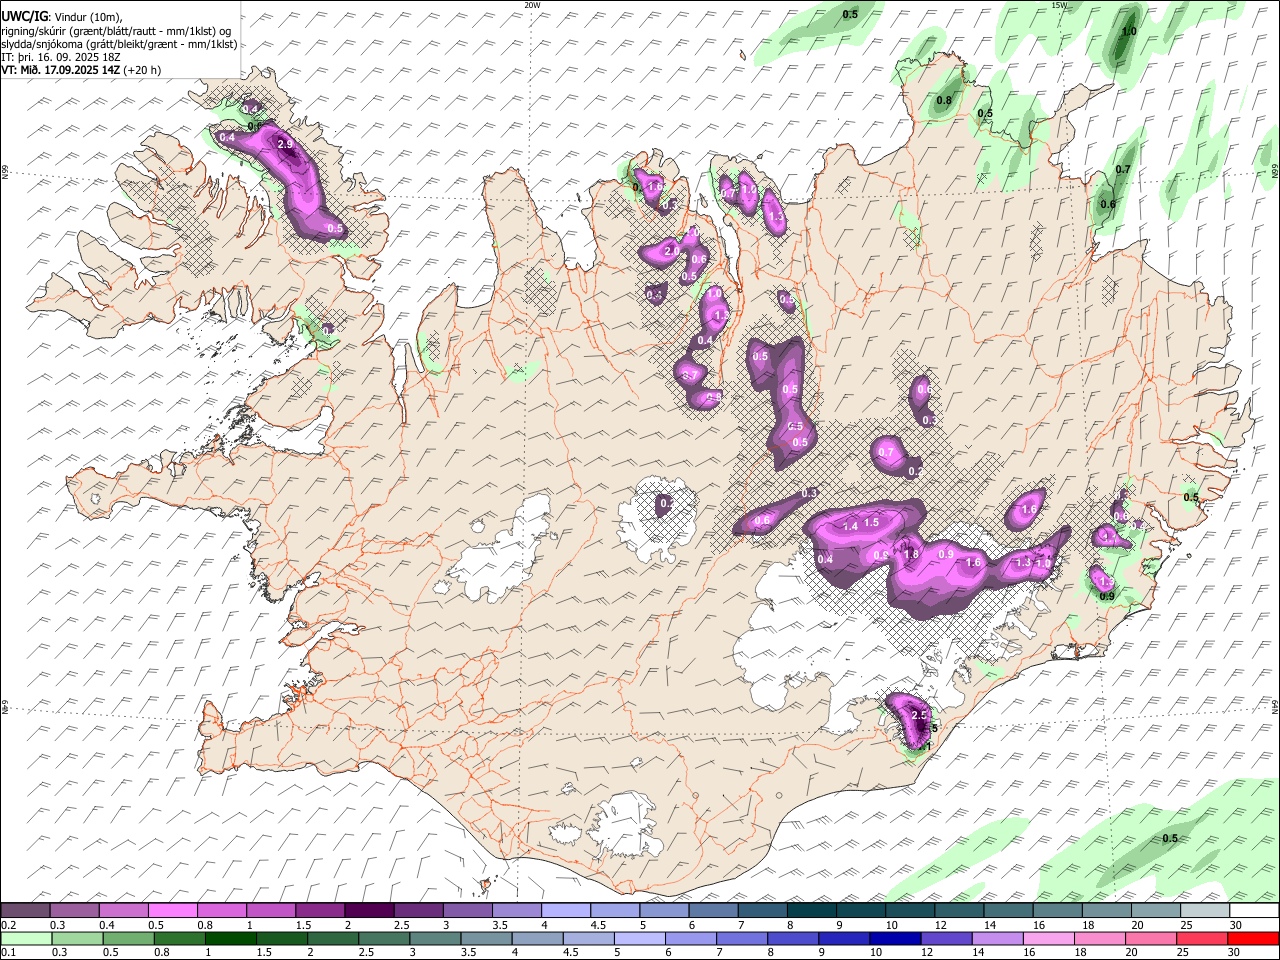Click the 0.2 label under the top legend row
This screenshot has height=960, width=1280.
(x=8, y=925)
